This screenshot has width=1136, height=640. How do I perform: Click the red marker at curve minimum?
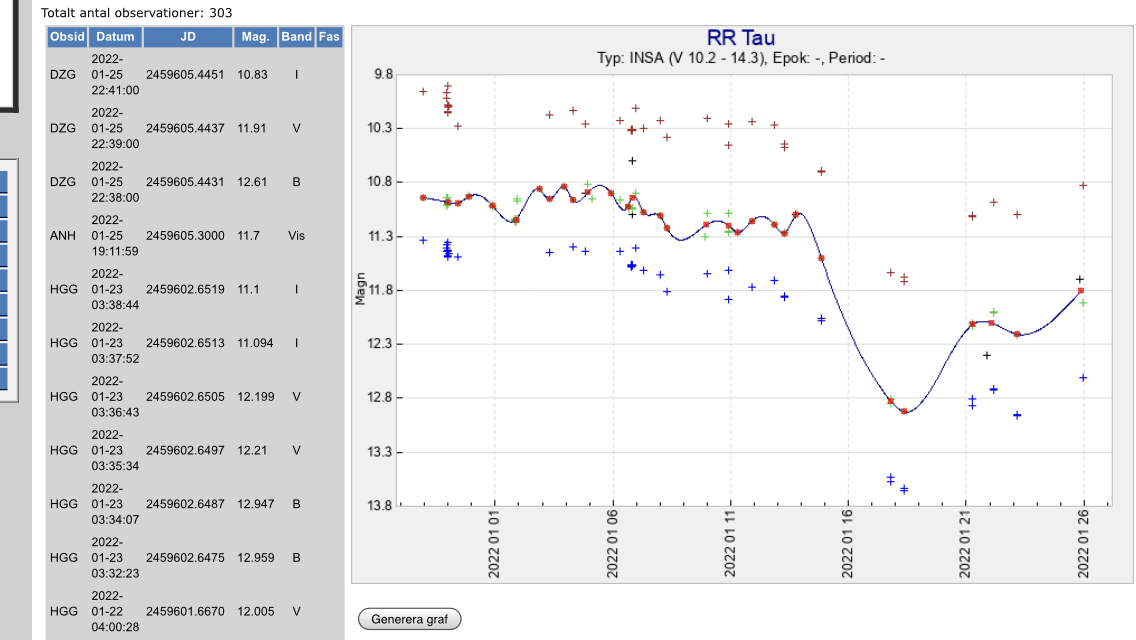point(904,411)
